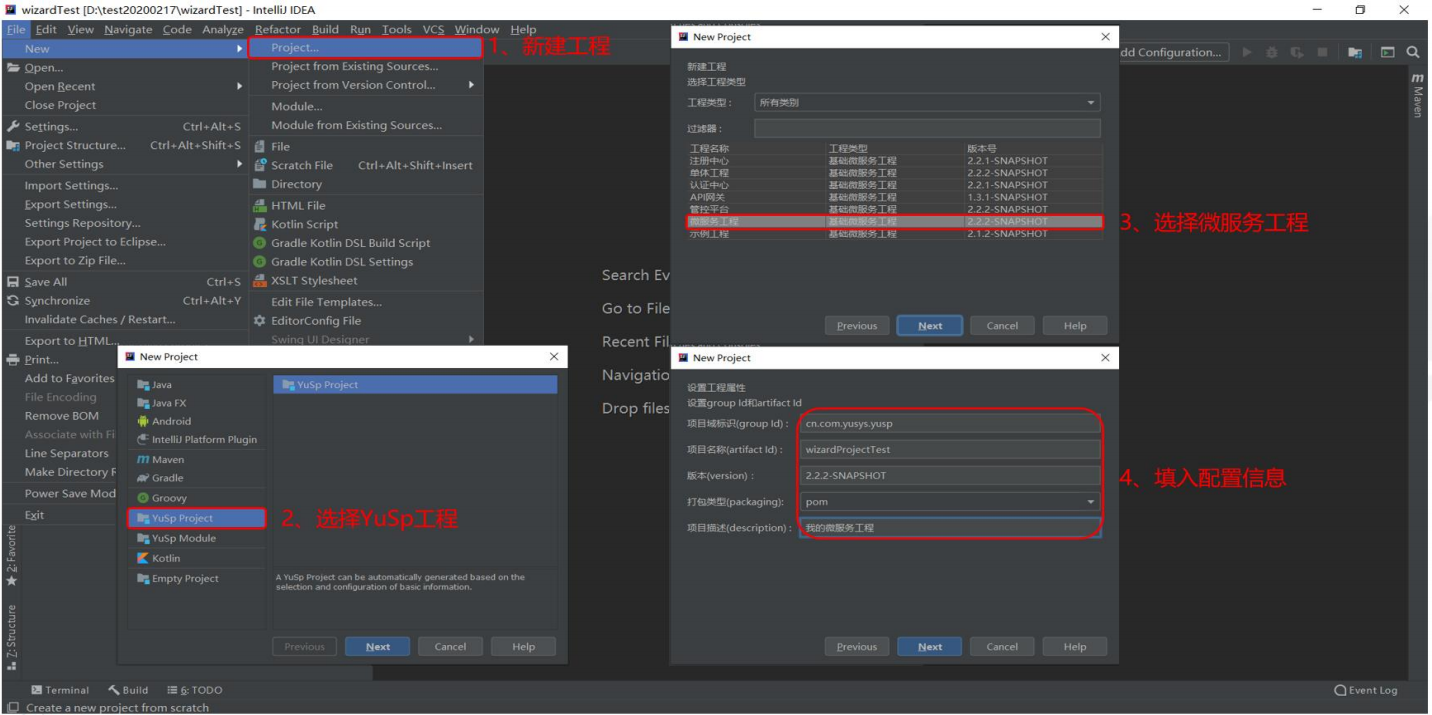The image size is (1432, 715).
Task: Open the Event Log in status bar
Action: point(1366,690)
